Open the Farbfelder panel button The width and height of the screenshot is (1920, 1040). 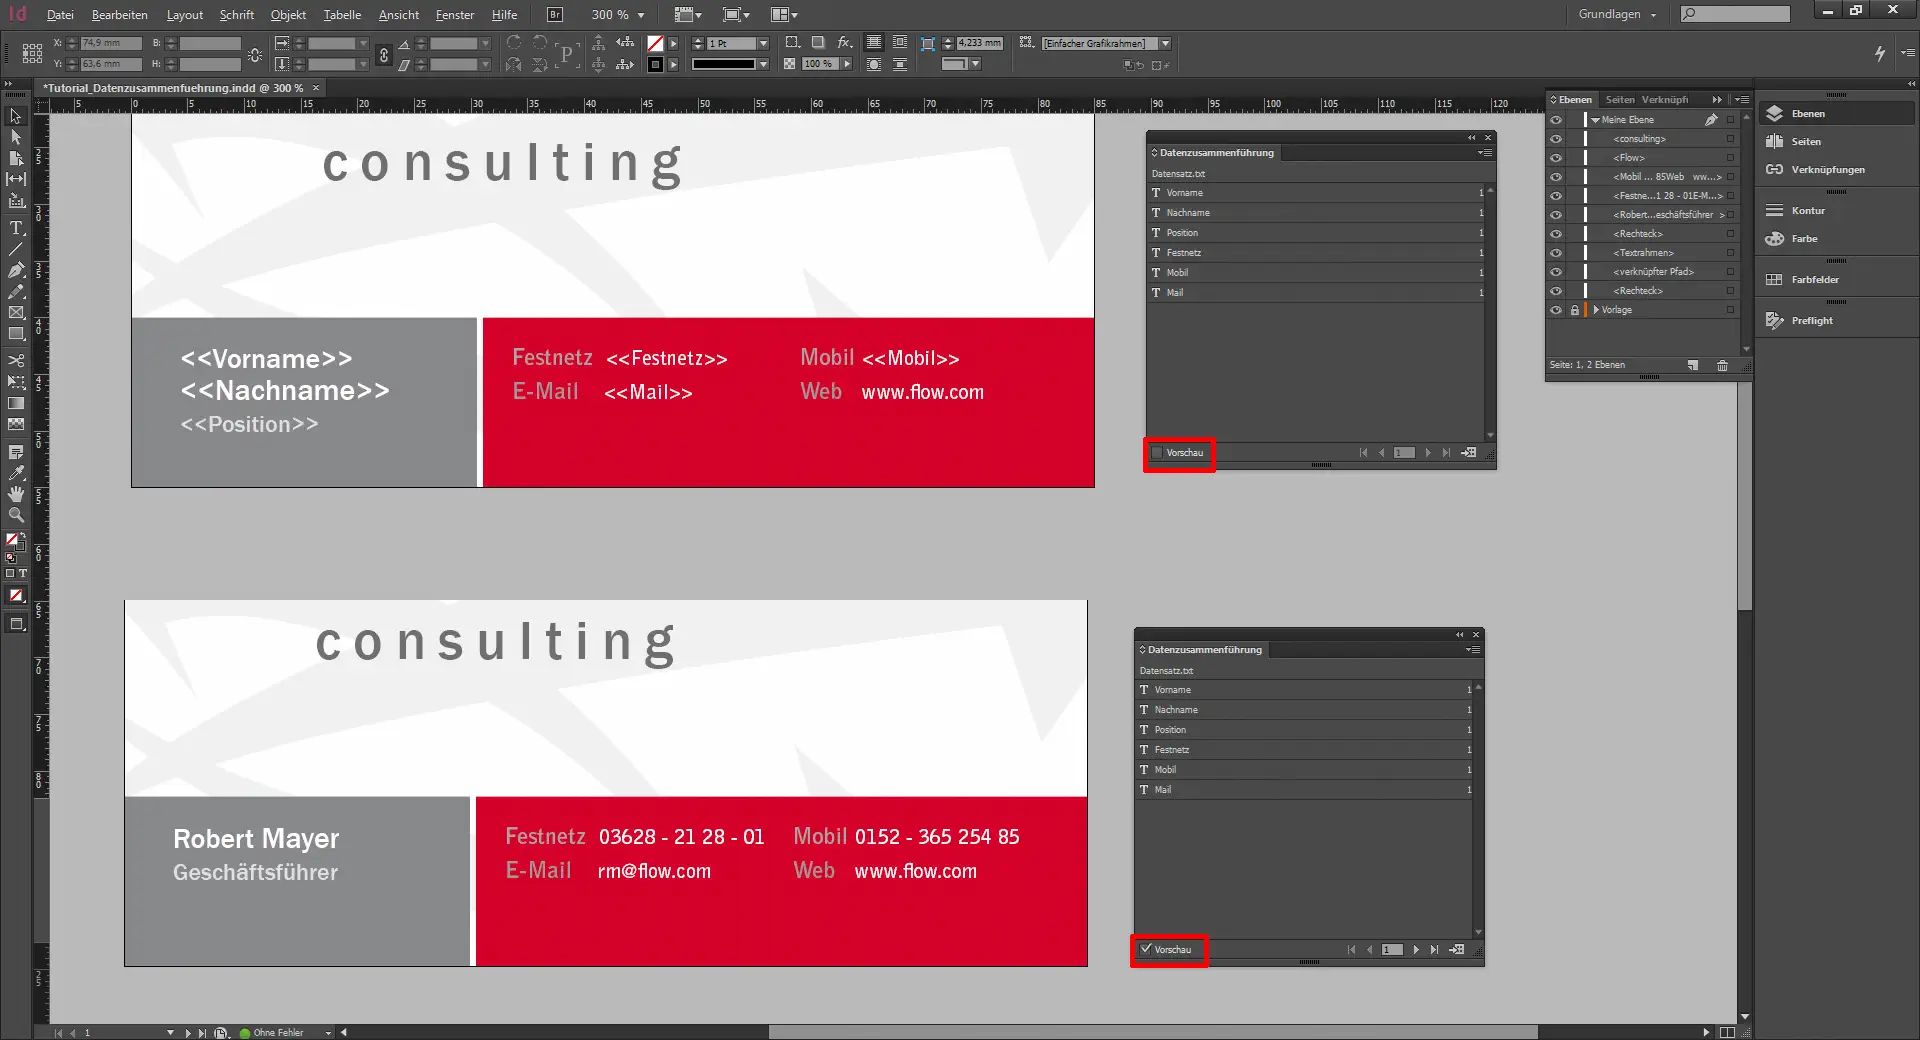pos(1814,280)
